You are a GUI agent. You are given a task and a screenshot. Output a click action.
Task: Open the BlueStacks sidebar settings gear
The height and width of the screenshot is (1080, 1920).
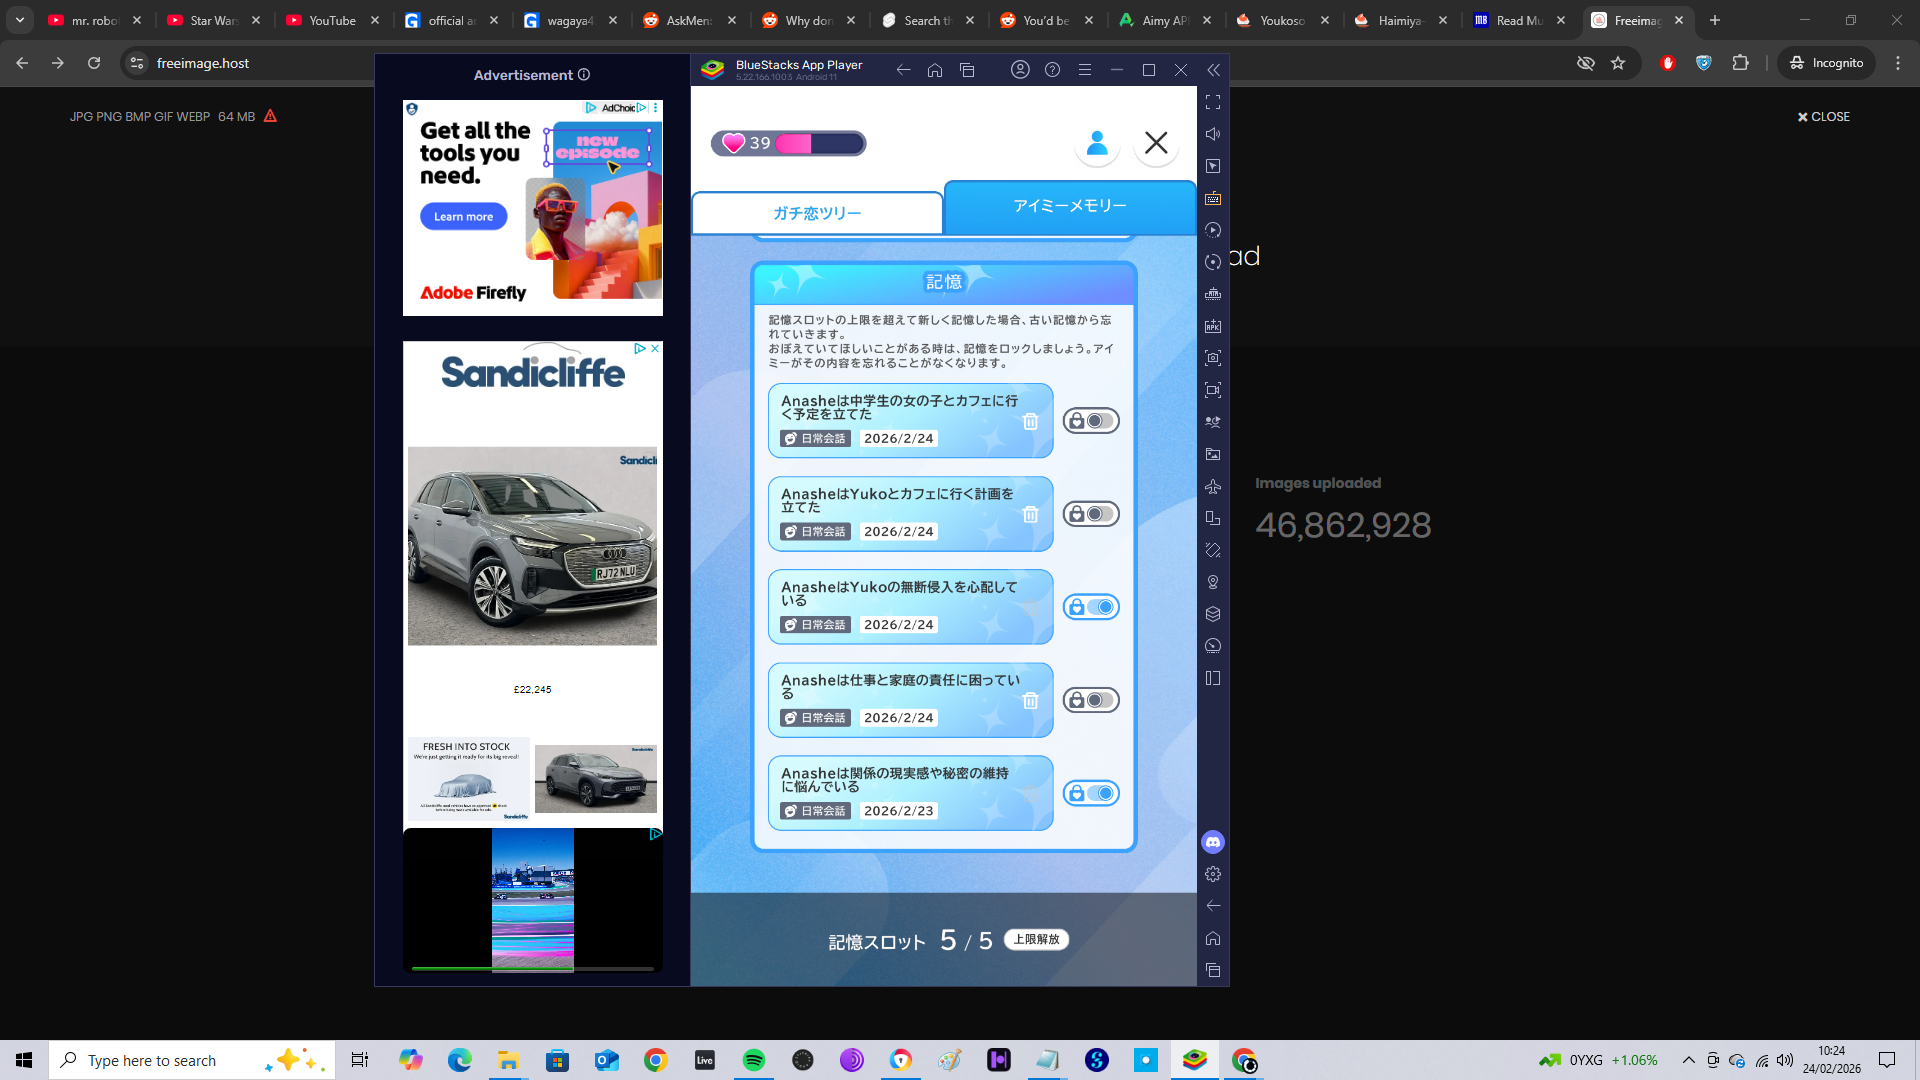click(1213, 874)
